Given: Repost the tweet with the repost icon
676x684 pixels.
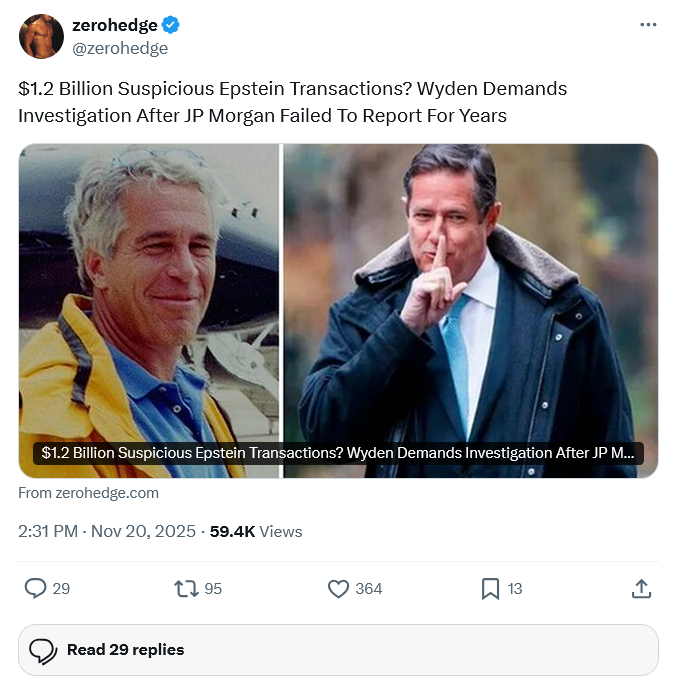Looking at the screenshot, I should [x=186, y=589].
